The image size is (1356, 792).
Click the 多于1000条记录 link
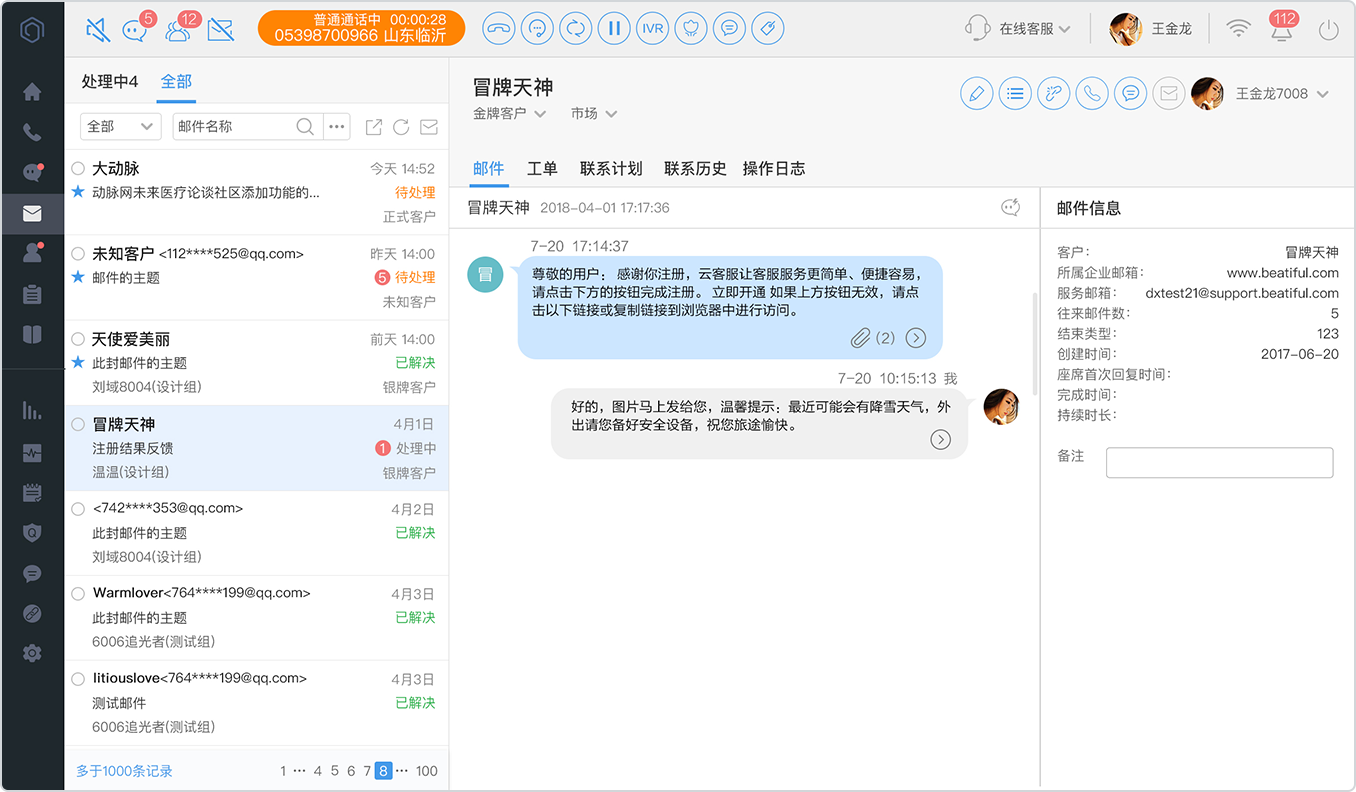(x=124, y=771)
